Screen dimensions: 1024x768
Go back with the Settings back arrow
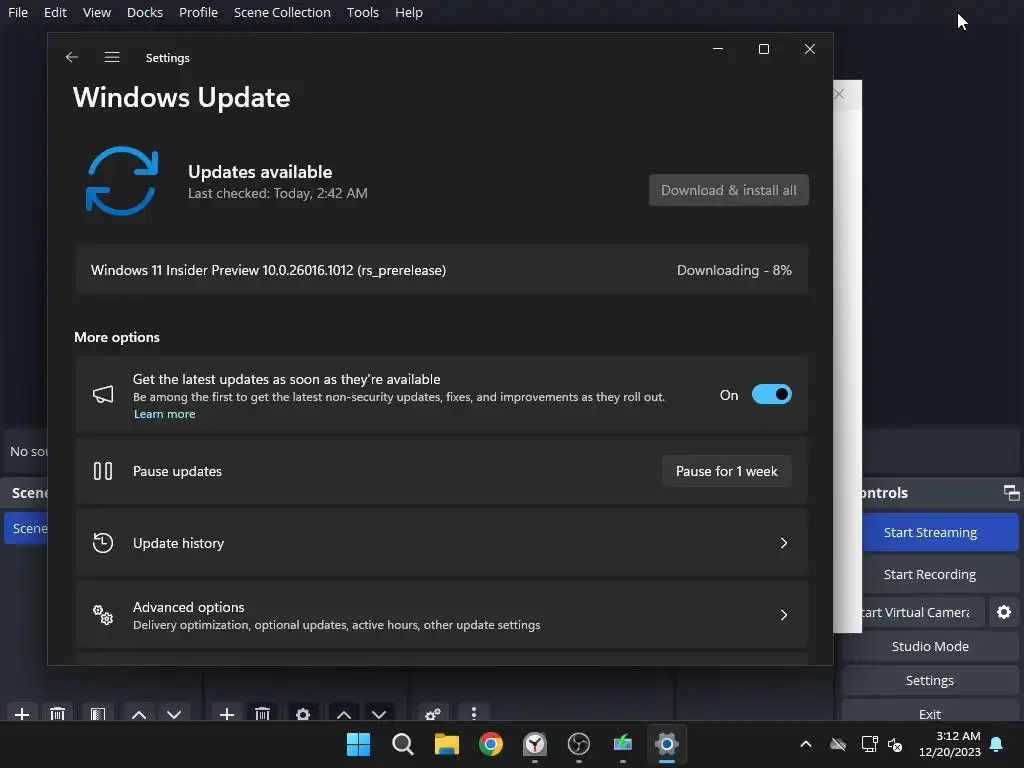[72, 57]
